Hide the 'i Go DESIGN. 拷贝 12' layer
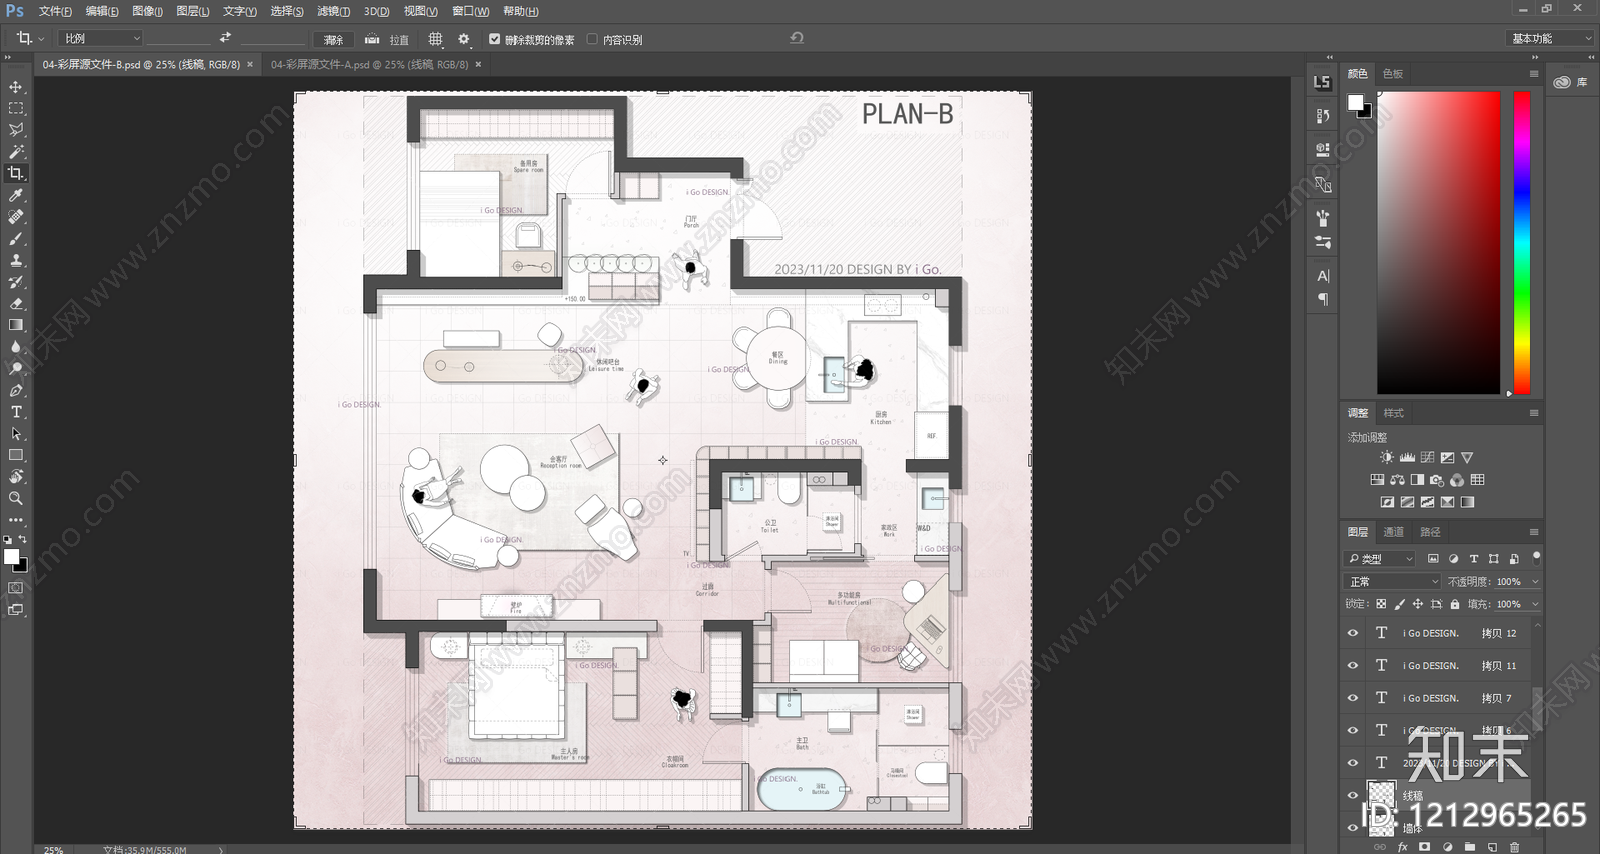The image size is (1600, 854). (x=1353, y=633)
